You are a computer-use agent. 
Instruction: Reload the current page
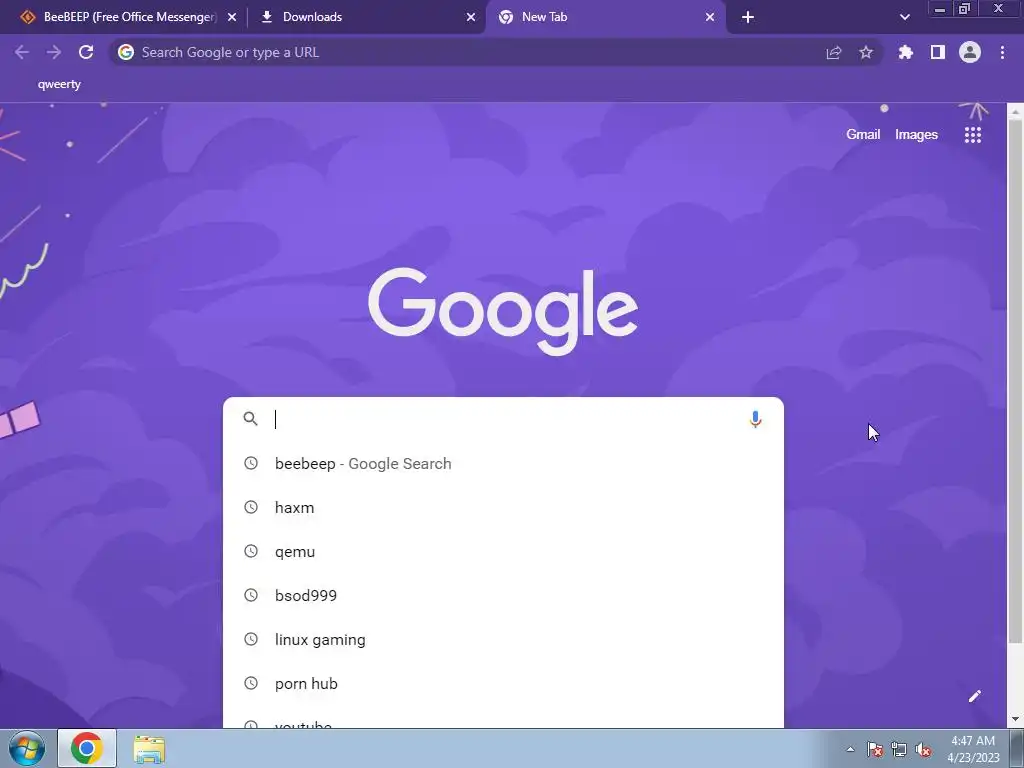coord(86,52)
